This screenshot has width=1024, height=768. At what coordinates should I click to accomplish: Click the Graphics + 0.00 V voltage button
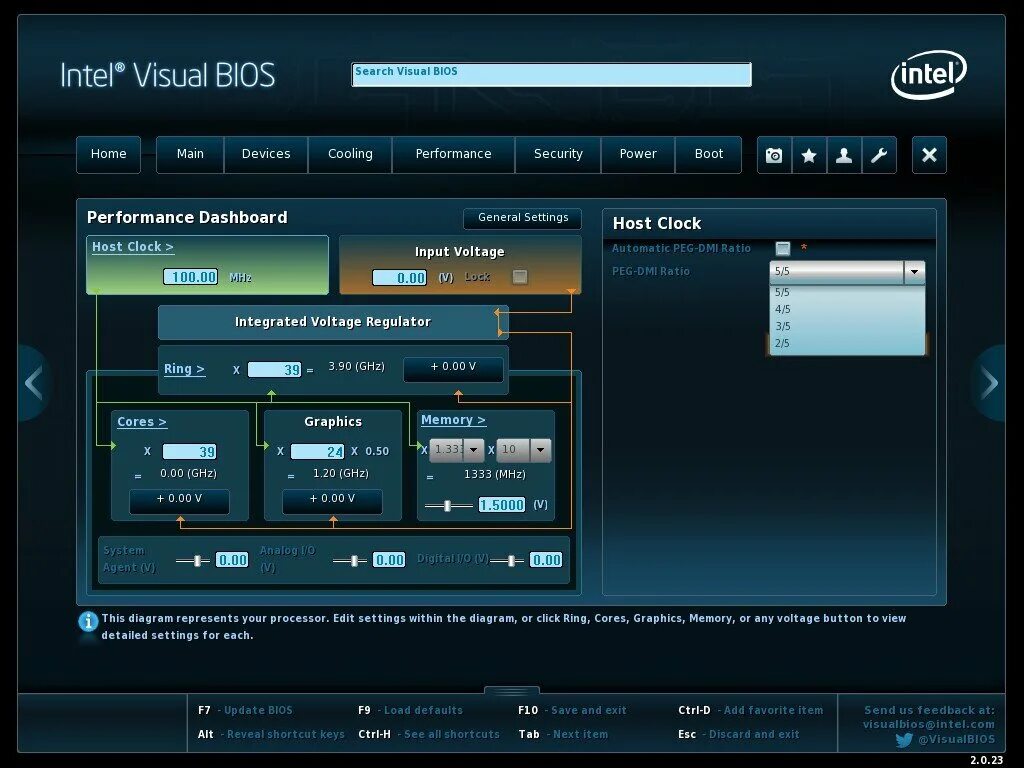coord(332,500)
